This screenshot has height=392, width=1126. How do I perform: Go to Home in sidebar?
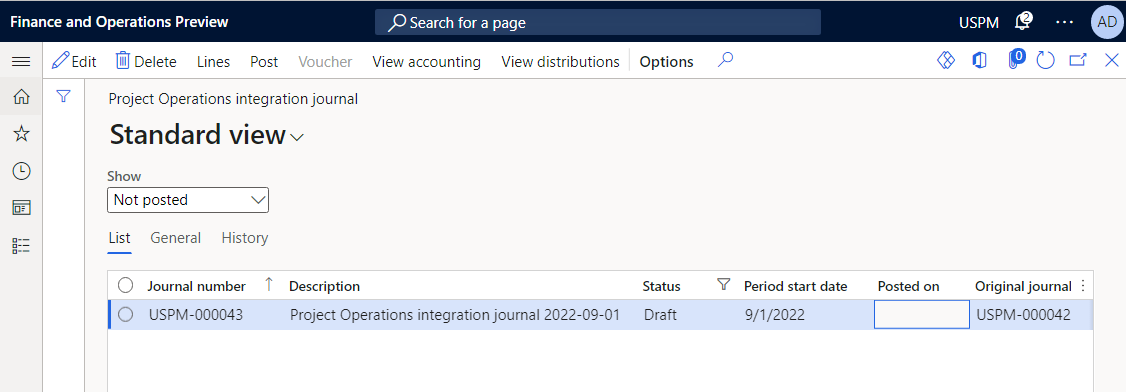tap(21, 96)
